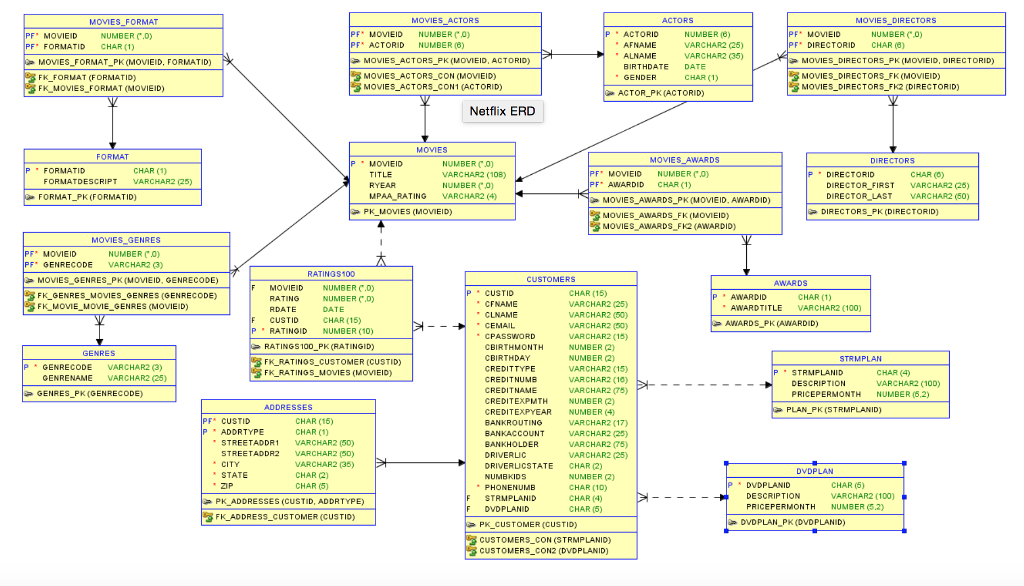Viewport: 1024px width, 586px height.
Task: Select the CEMAIL column in CUSTOMERS
Action: click(502, 325)
